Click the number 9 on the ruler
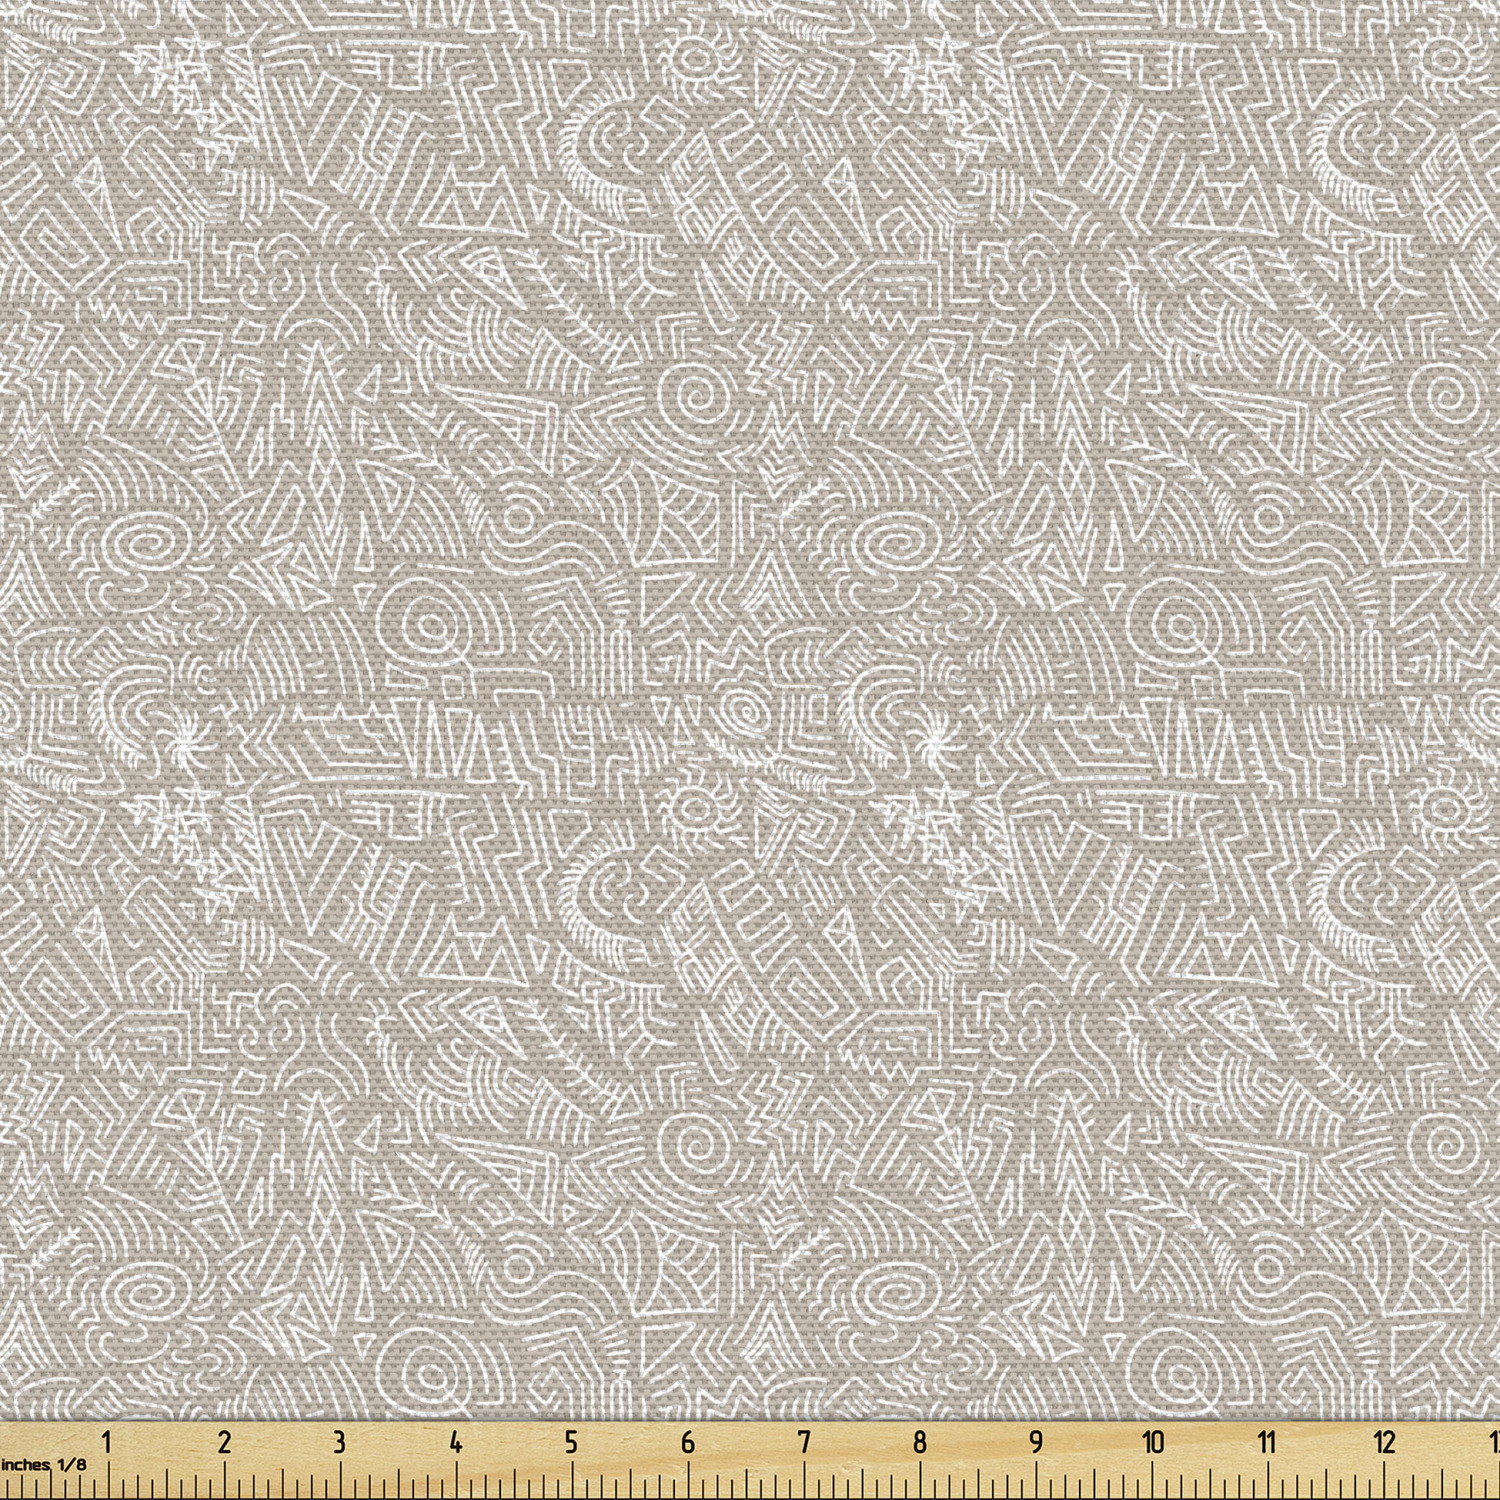Image resolution: width=1500 pixels, height=1500 pixels. (x=1036, y=1441)
